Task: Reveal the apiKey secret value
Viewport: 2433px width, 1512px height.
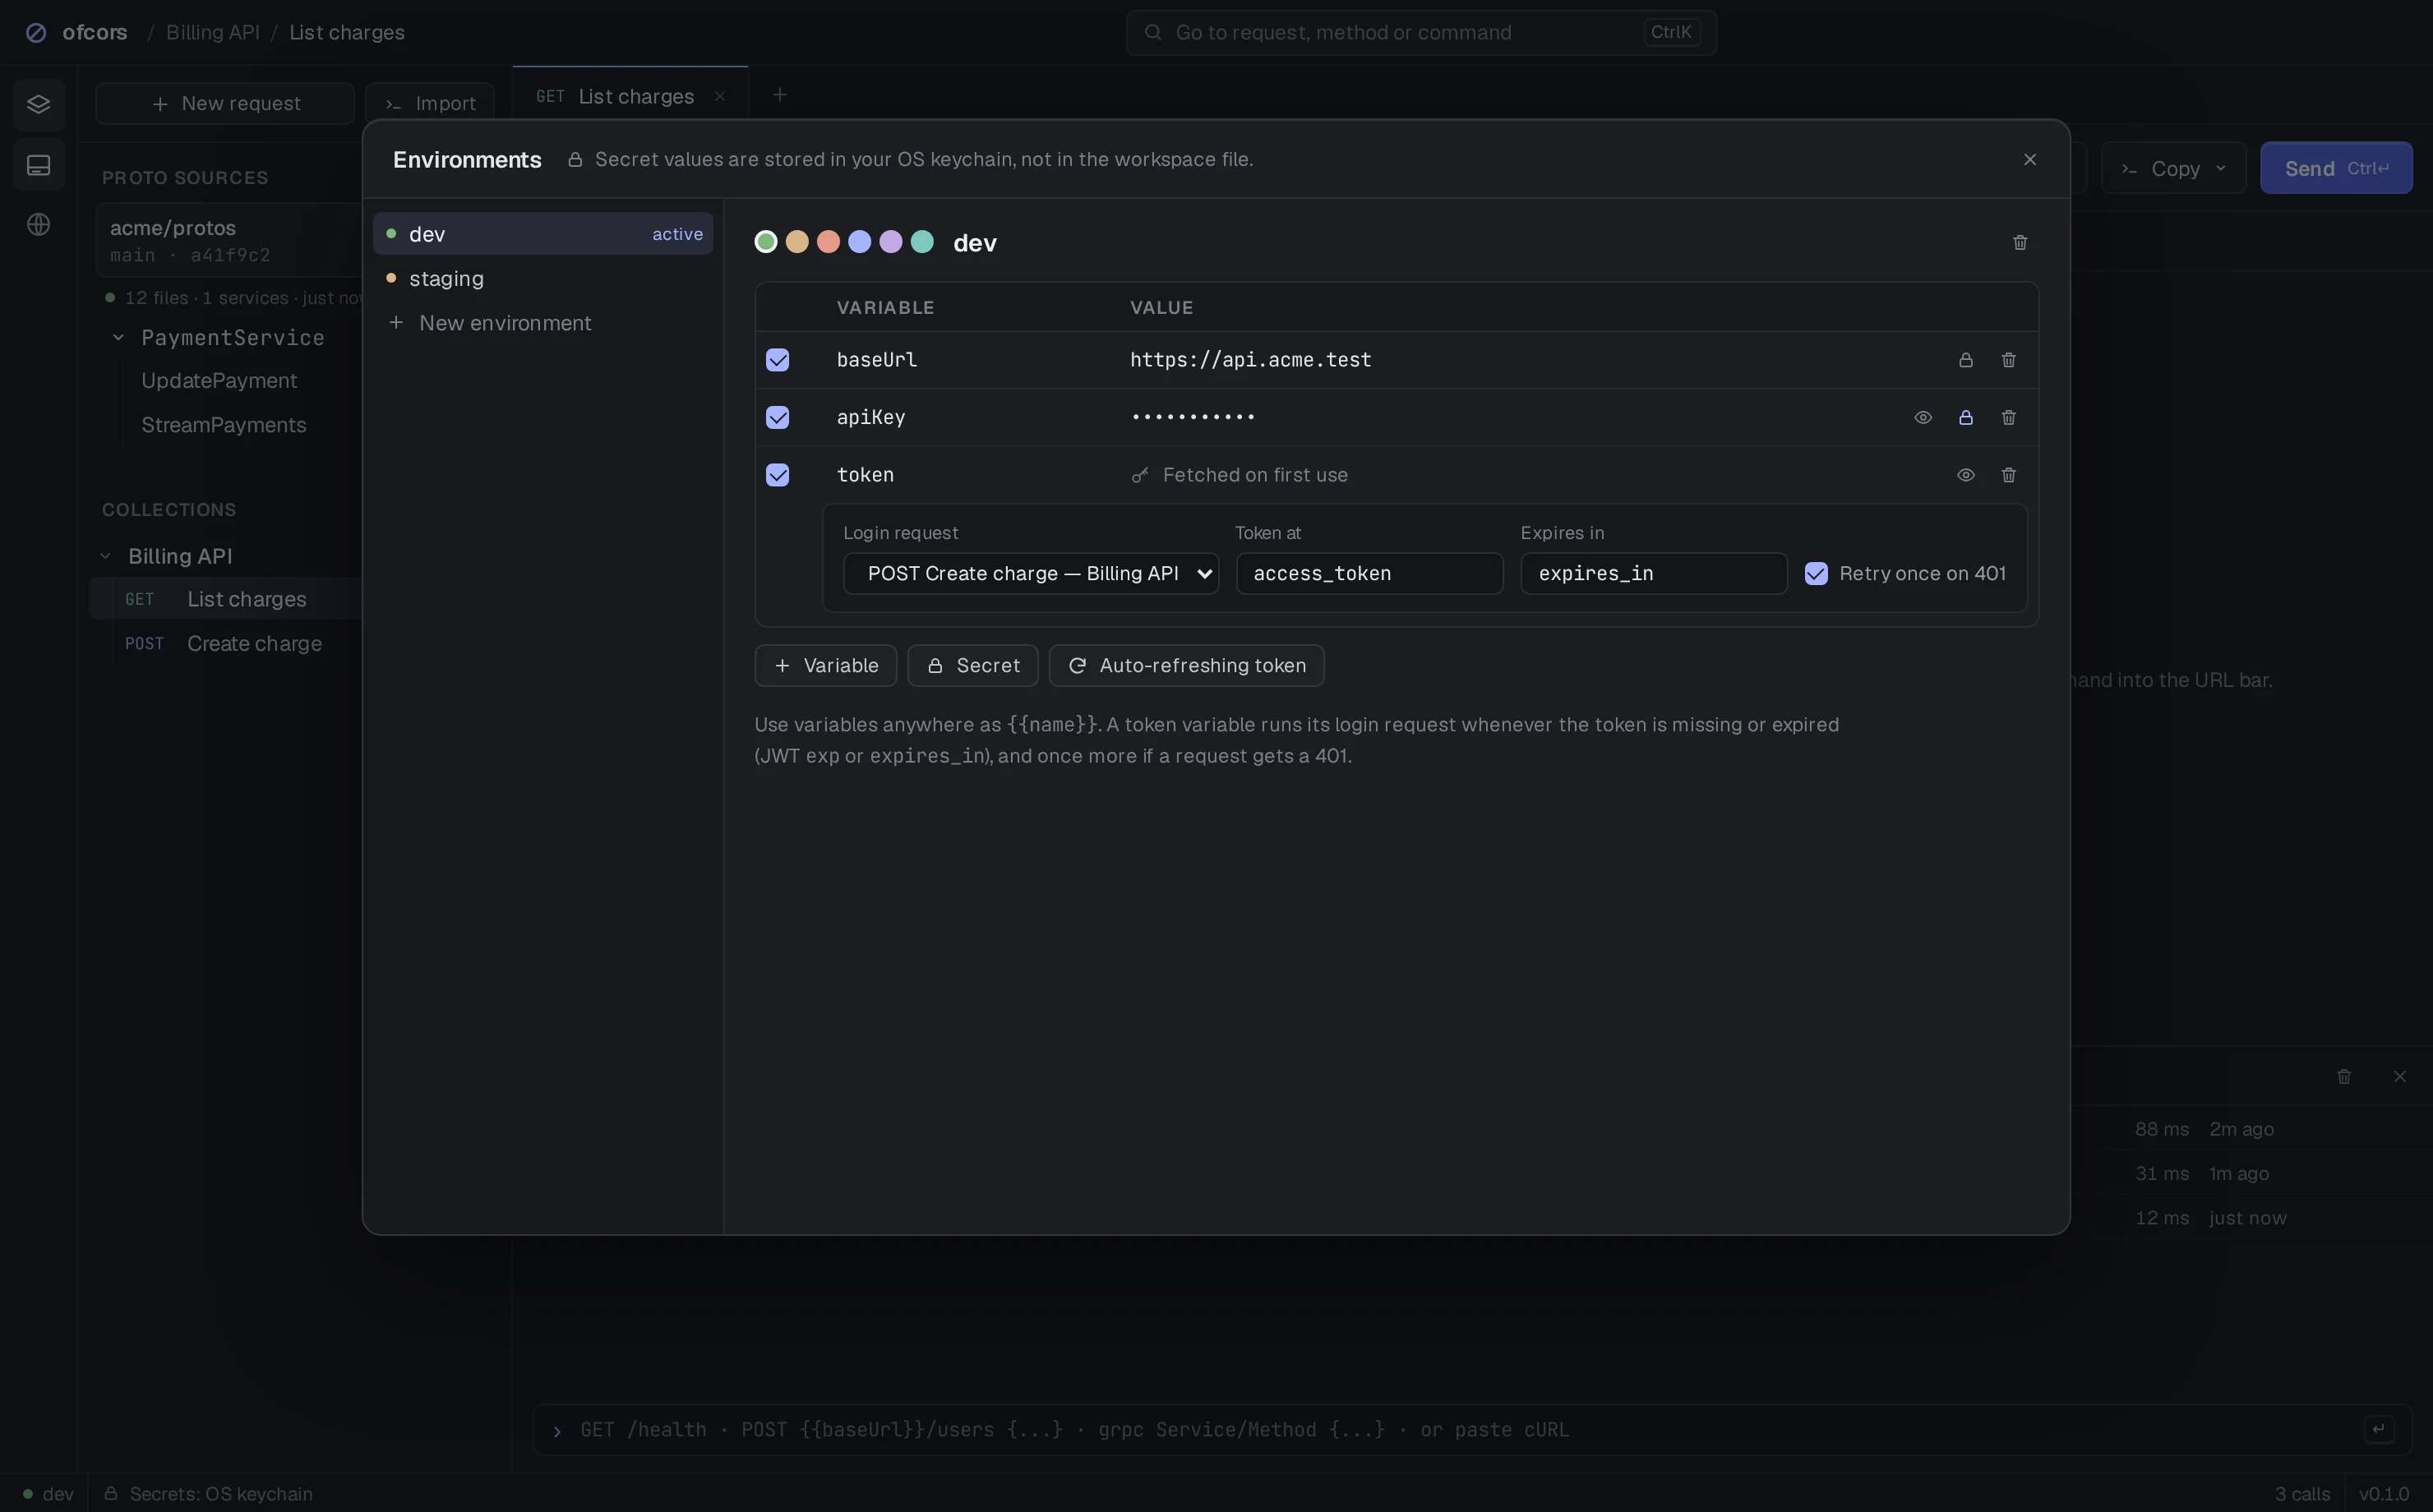Action: (1922, 418)
